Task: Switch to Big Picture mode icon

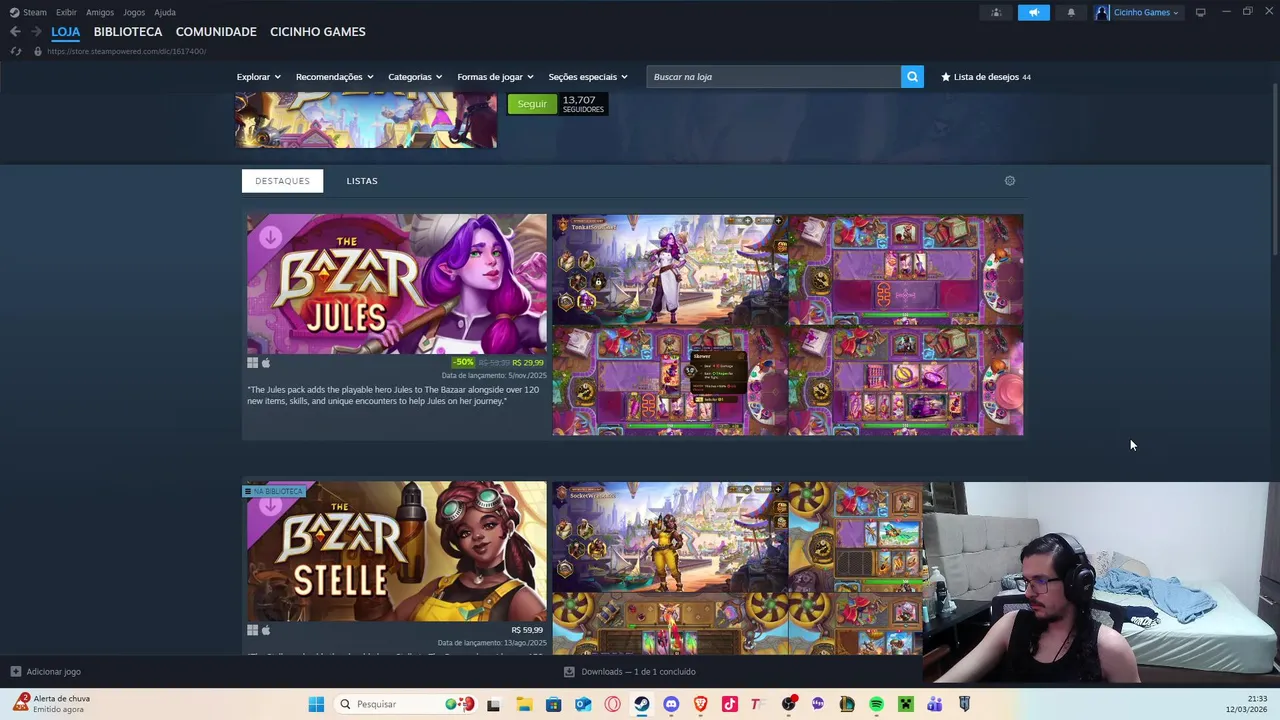Action: tap(1201, 12)
